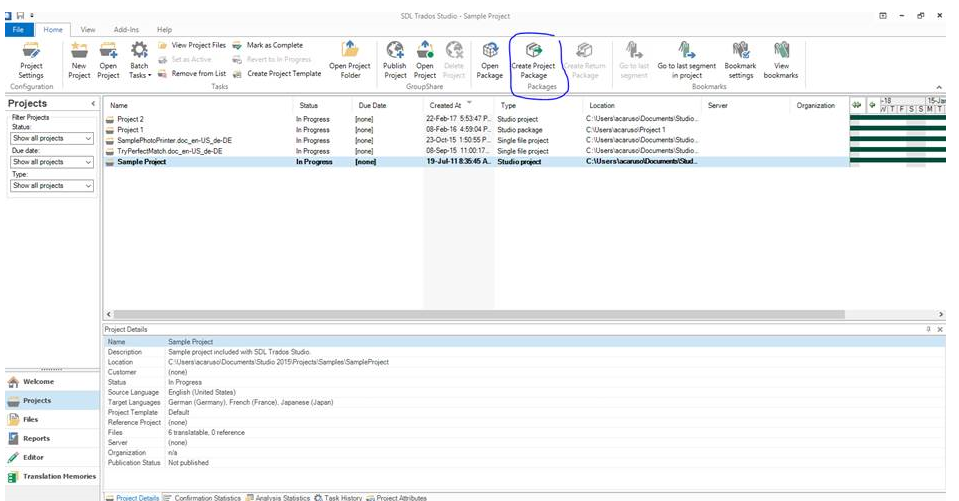Sort by the Status column header

pos(322,105)
